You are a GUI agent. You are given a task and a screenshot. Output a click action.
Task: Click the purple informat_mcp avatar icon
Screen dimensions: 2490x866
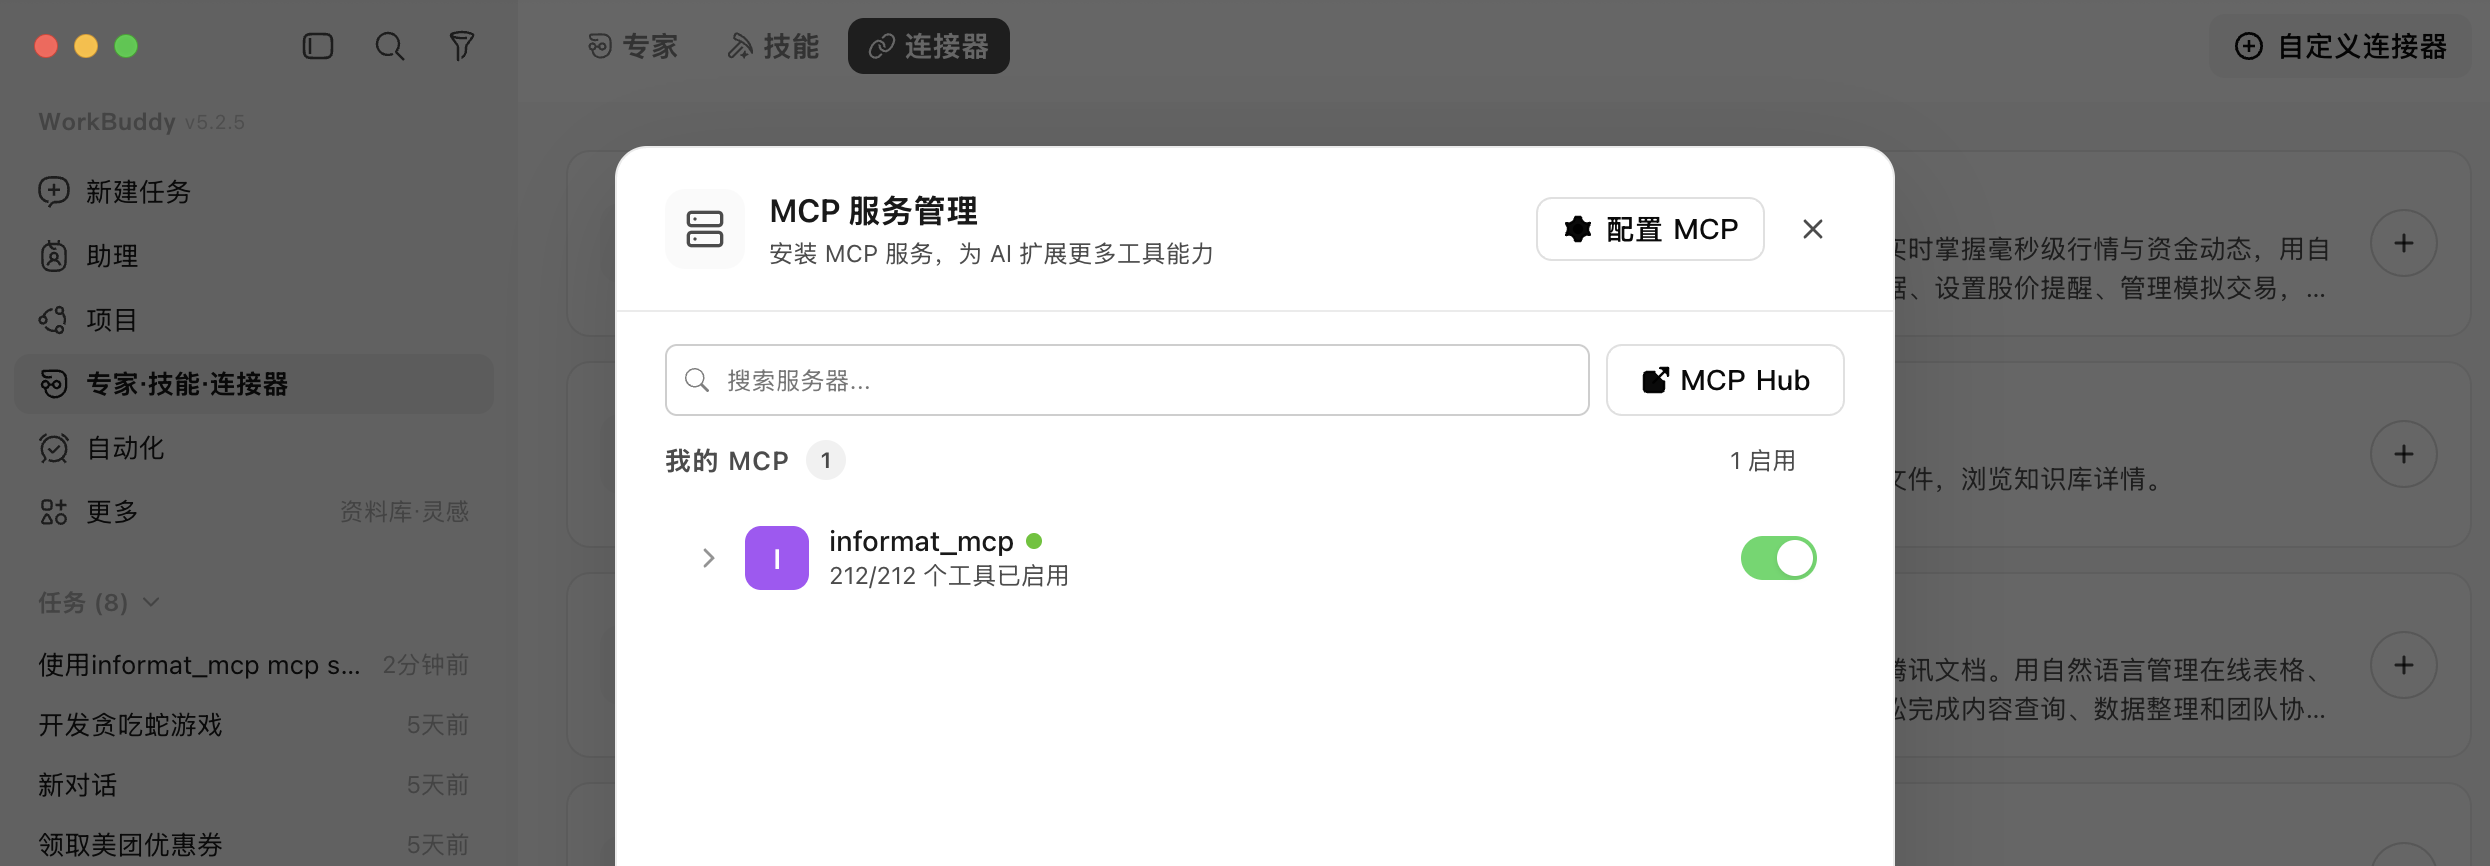click(x=777, y=558)
